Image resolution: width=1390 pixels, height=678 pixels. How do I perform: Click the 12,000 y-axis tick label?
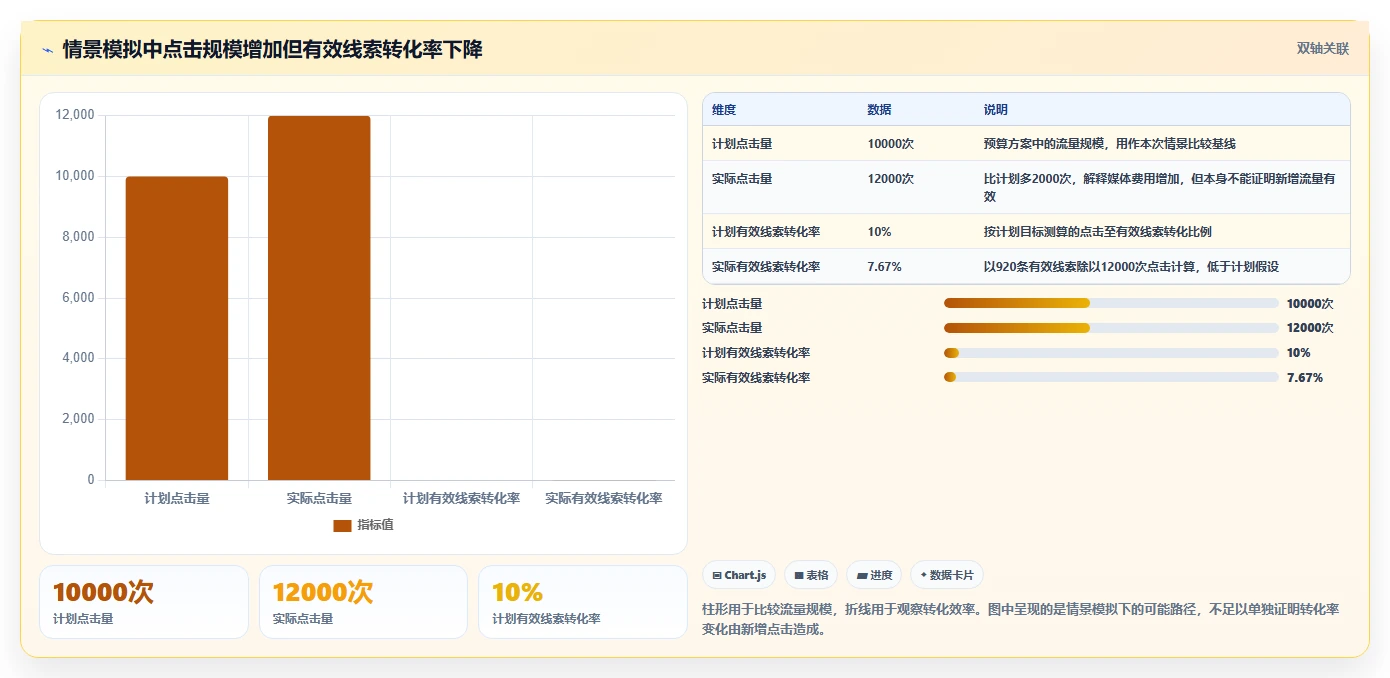(x=75, y=115)
